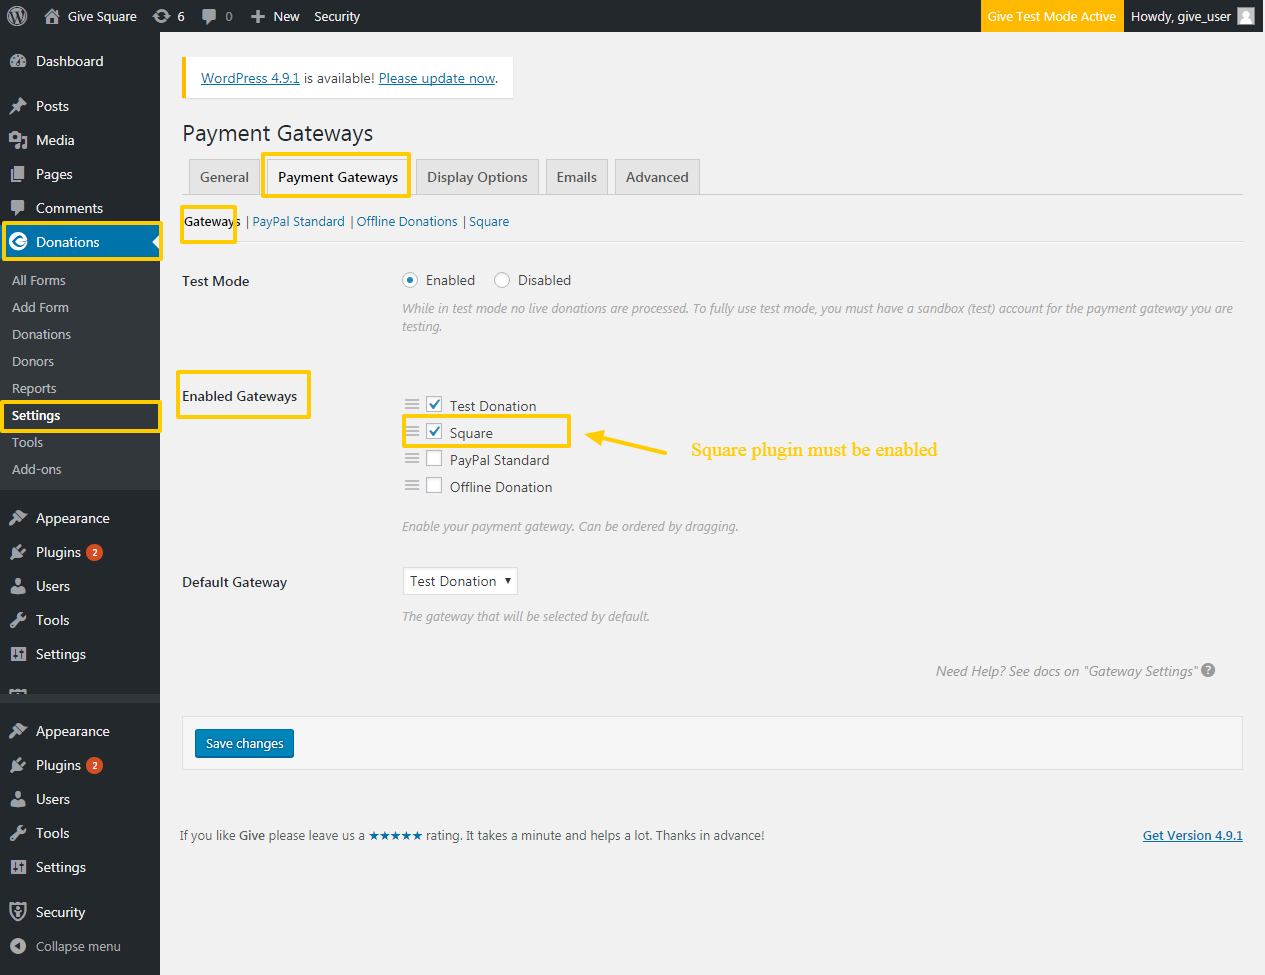The height and width of the screenshot is (975, 1265).
Task: Click the Media icon in sidebar
Action: 18,140
